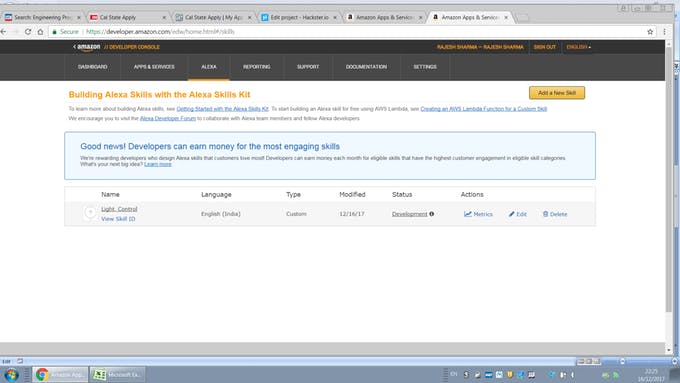
Task: Click the '12/16/17' modified date
Action: point(352,214)
